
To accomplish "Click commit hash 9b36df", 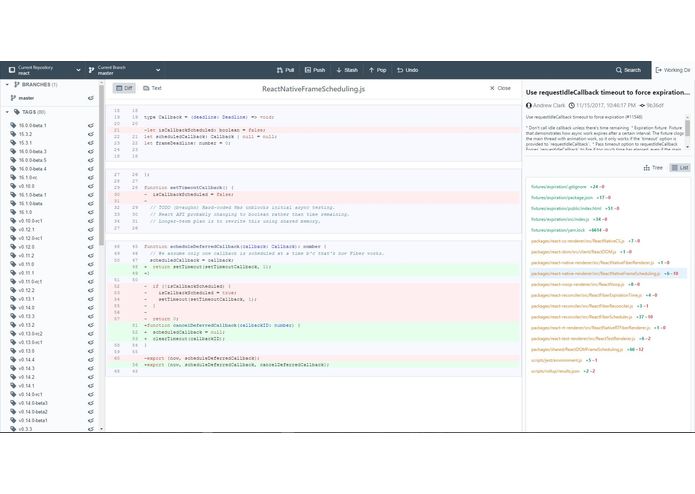I will [x=655, y=105].
